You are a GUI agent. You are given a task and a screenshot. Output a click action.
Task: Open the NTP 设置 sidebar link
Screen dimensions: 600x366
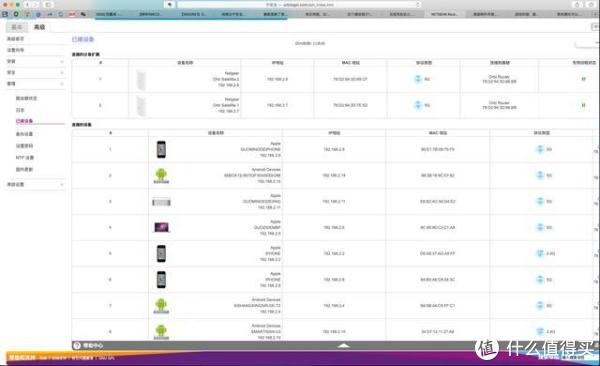pyautogui.click(x=24, y=158)
